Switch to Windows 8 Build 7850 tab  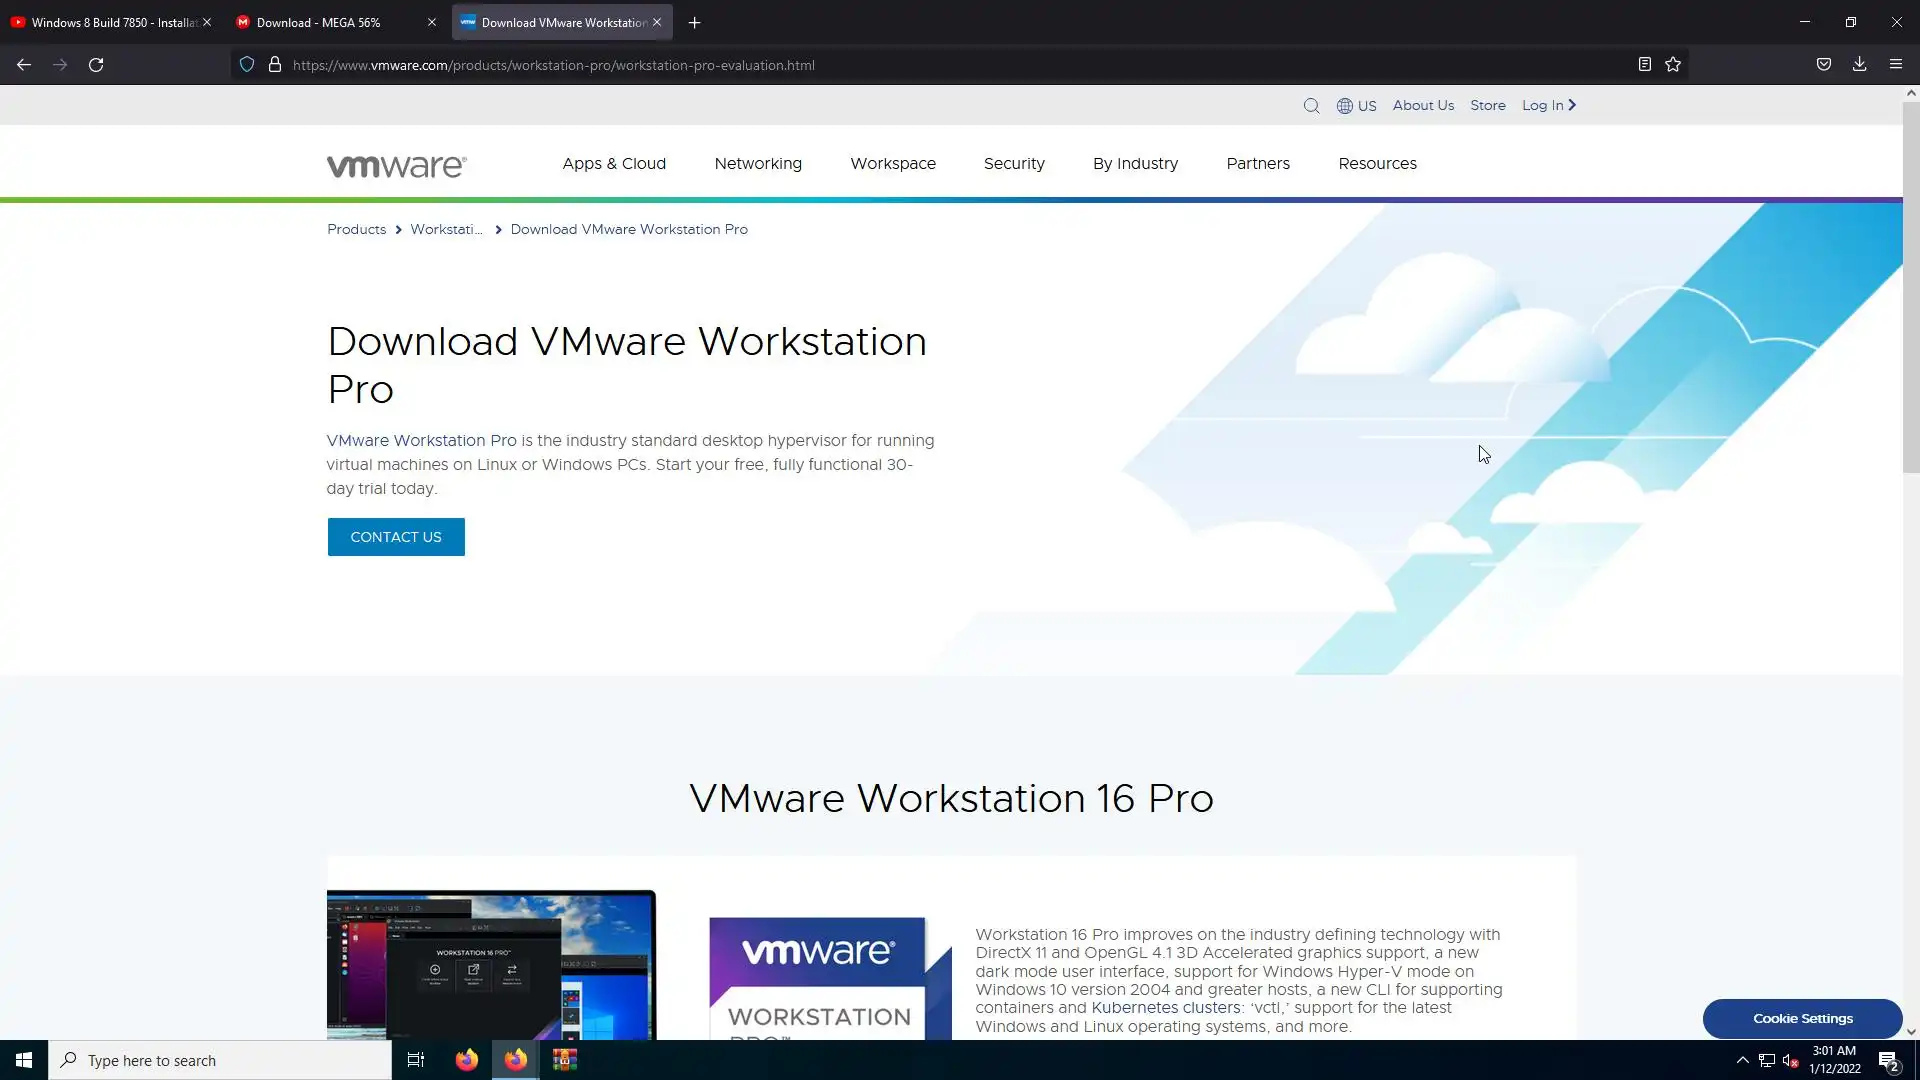[105, 22]
